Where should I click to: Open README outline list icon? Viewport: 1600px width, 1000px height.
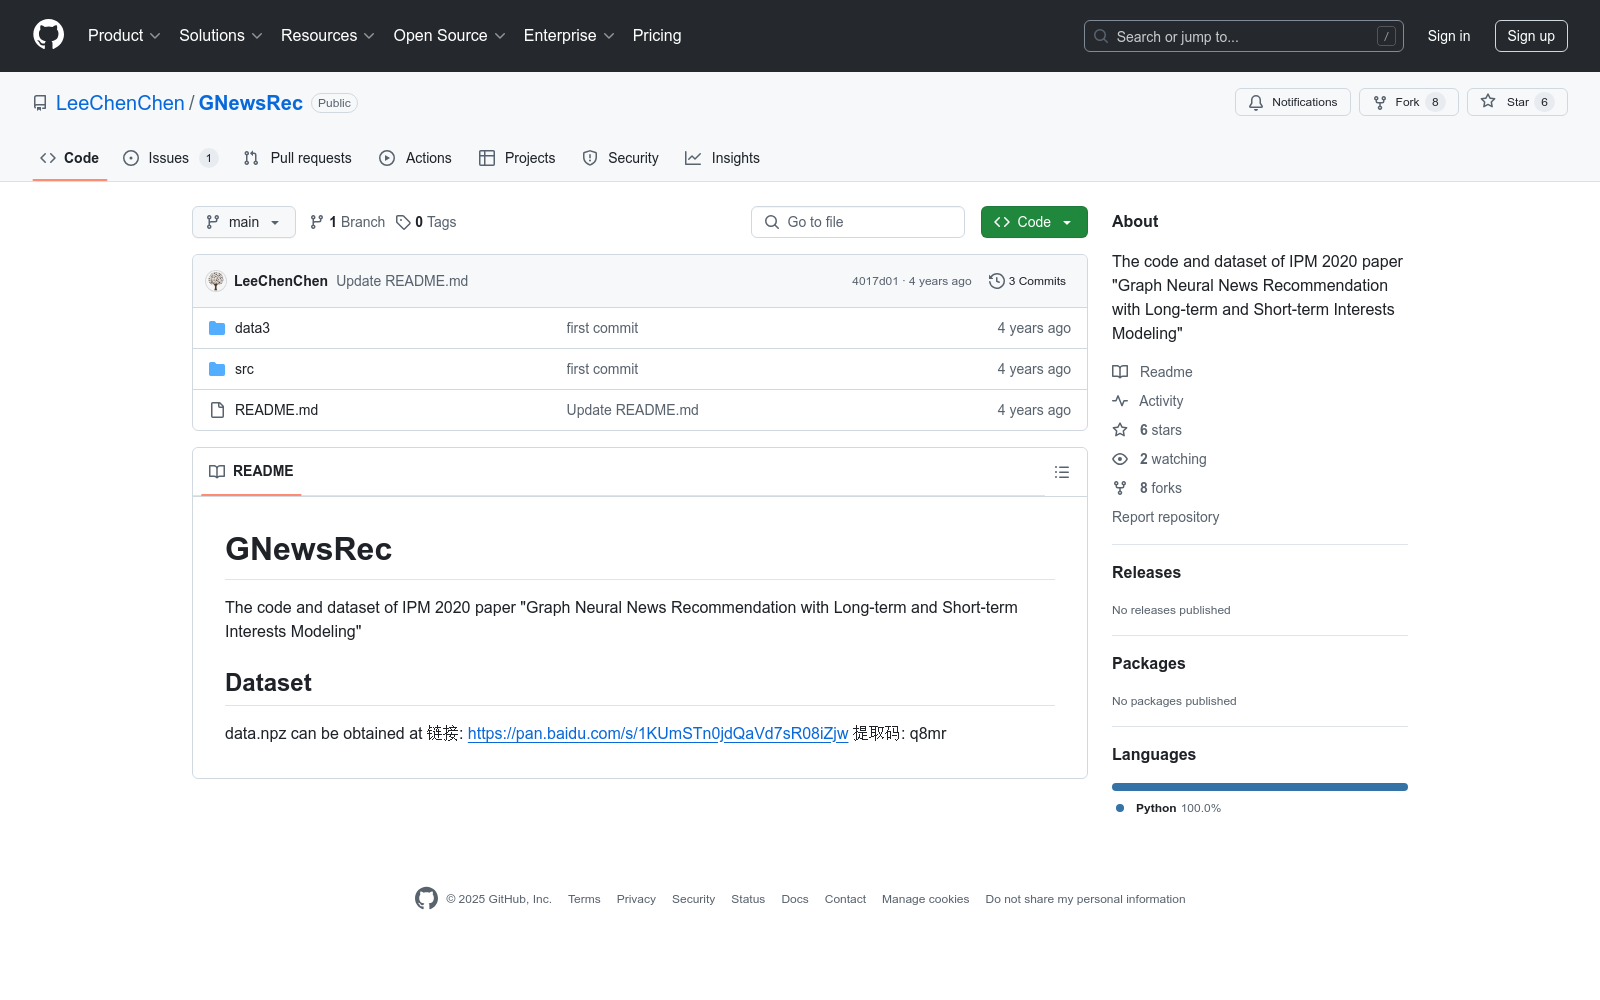coord(1062,472)
